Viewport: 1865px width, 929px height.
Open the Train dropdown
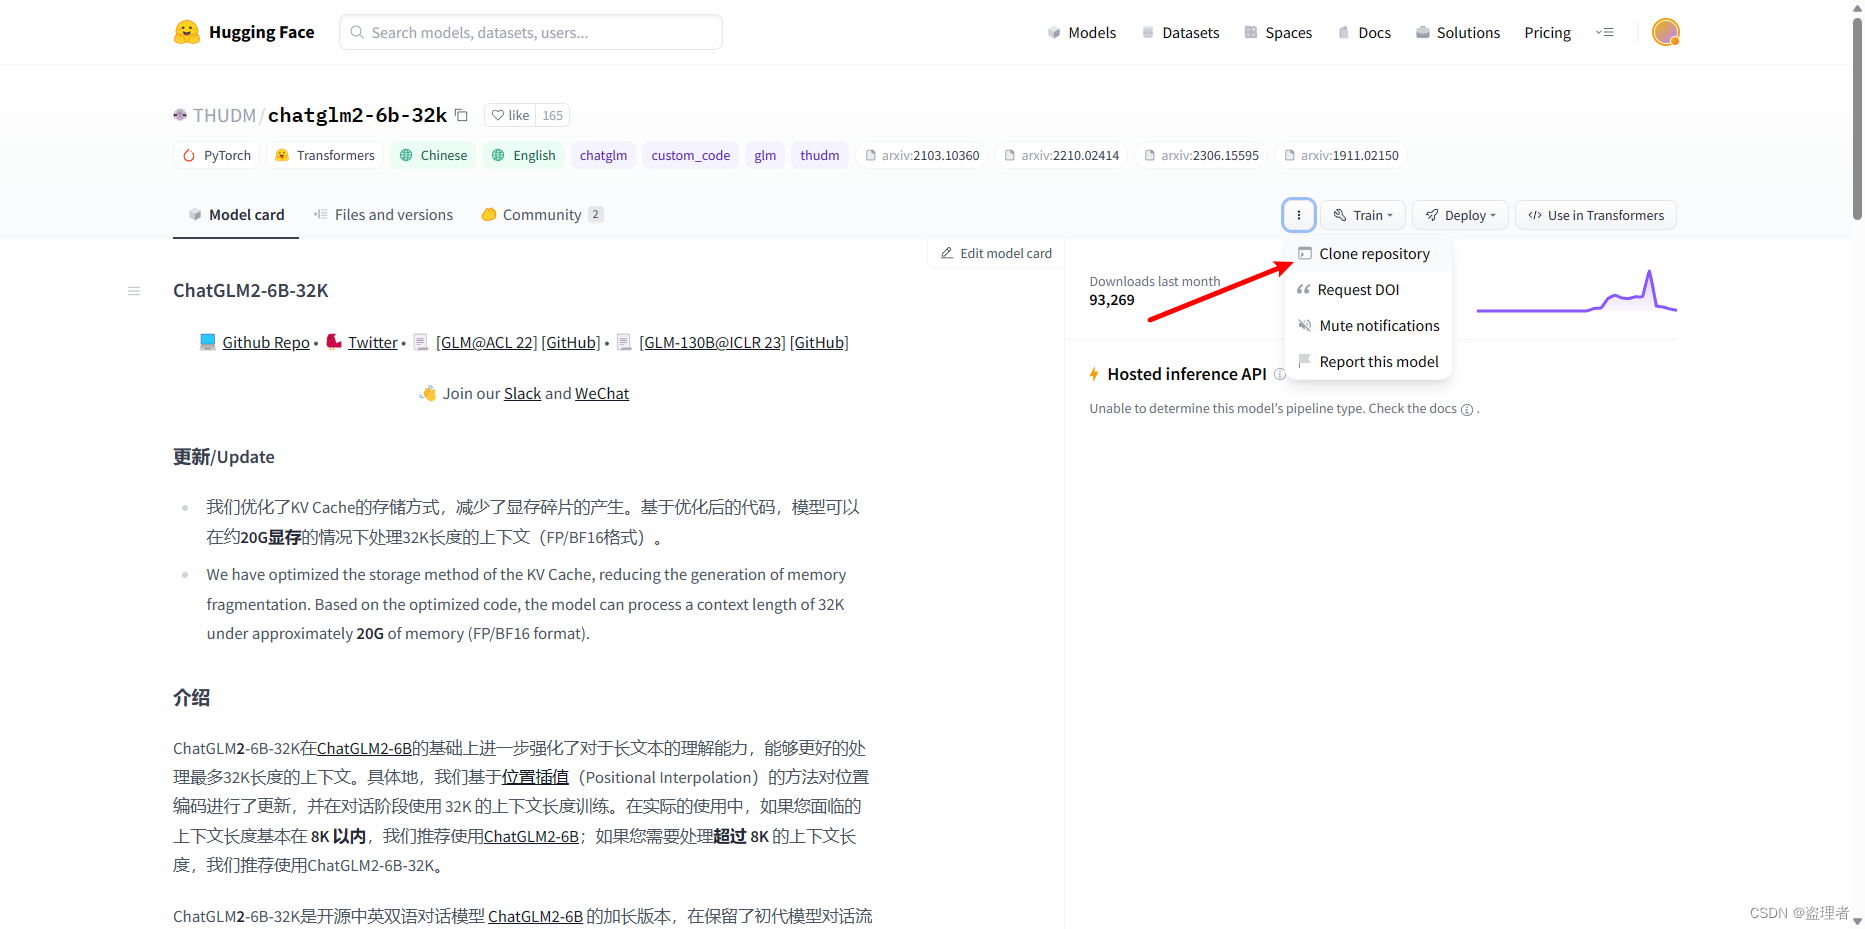[x=1362, y=214]
